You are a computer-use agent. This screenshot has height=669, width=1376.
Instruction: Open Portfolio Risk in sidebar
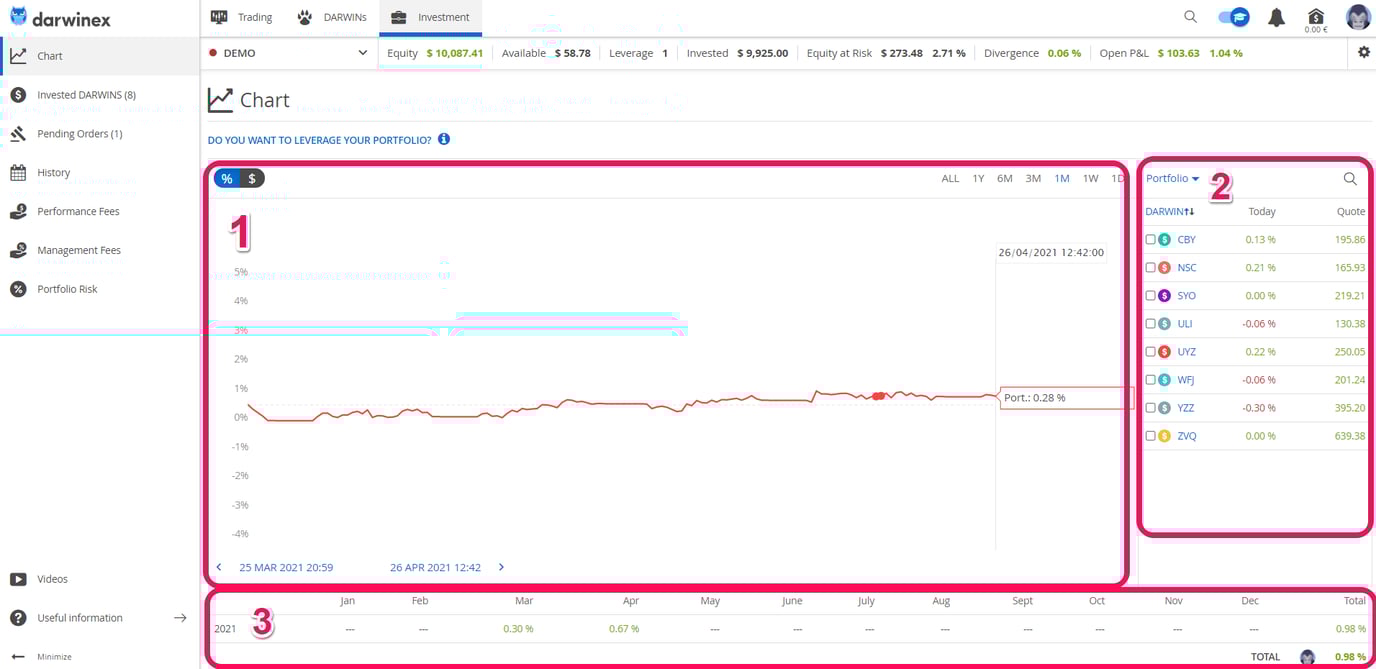tap(67, 289)
